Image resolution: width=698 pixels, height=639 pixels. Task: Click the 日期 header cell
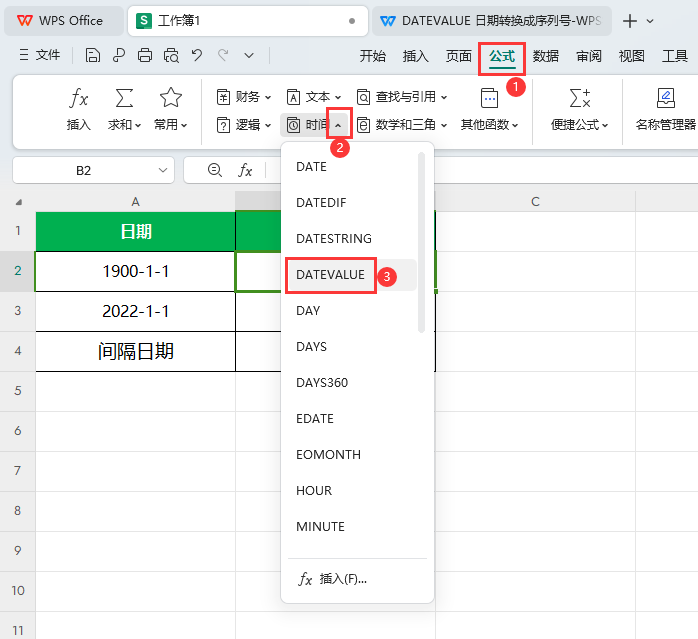point(135,232)
